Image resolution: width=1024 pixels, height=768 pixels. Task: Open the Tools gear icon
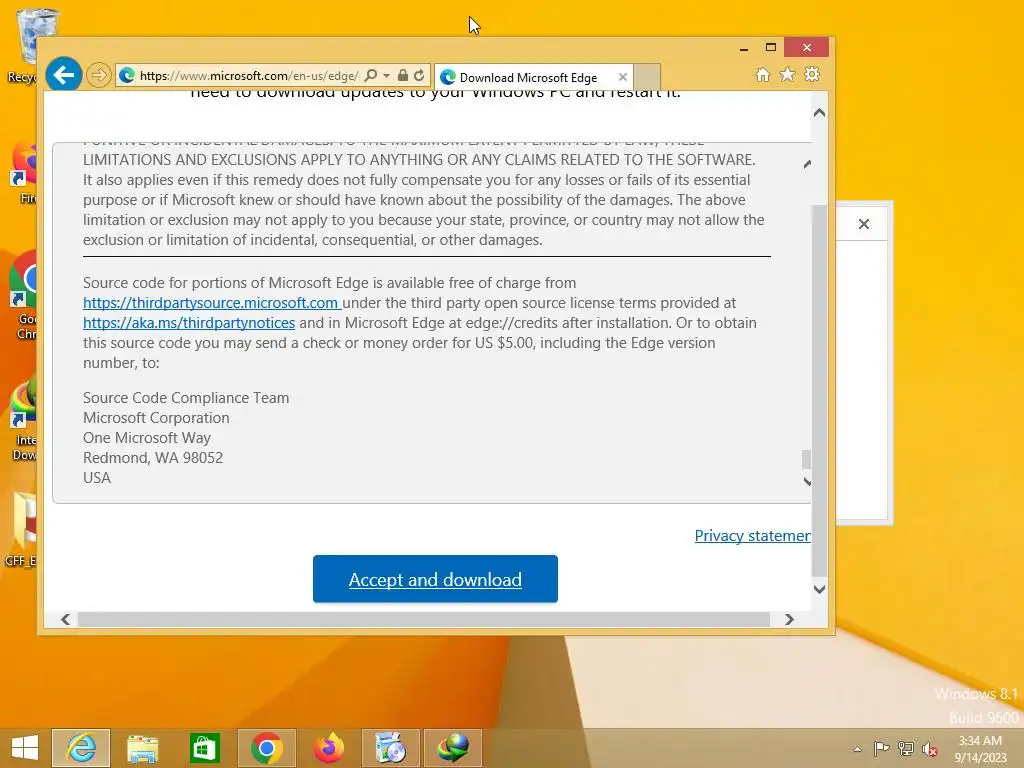pos(812,74)
